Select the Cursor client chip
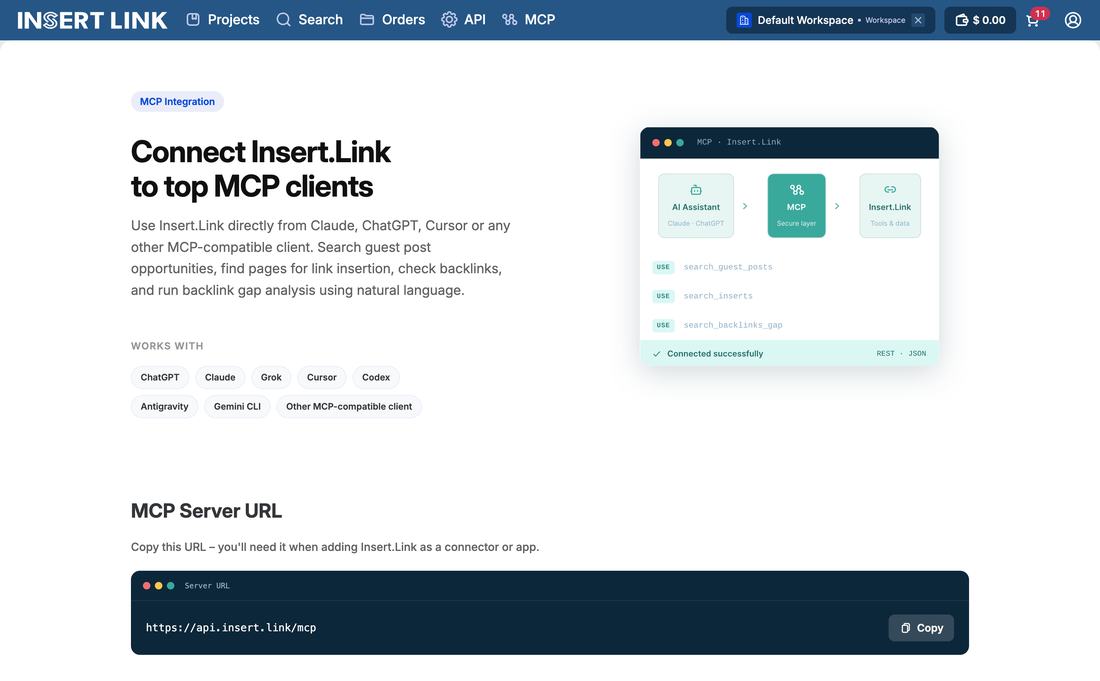 point(321,377)
